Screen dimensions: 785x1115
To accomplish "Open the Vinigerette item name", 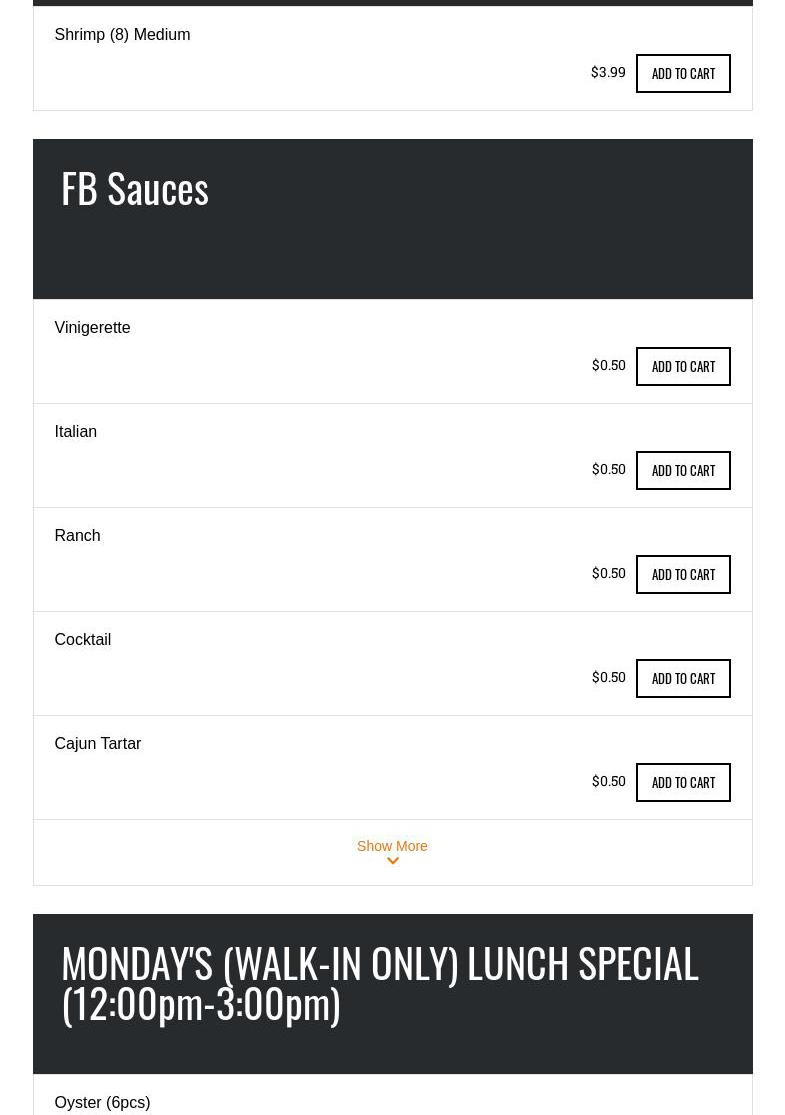I will point(92,327).
